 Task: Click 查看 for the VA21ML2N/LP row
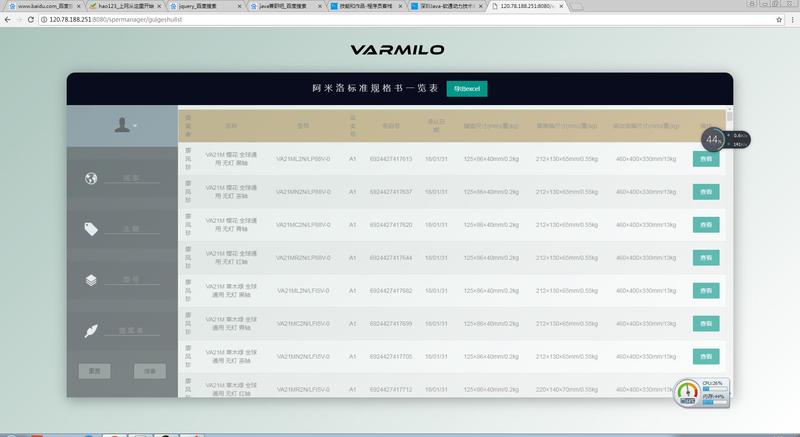tap(706, 159)
